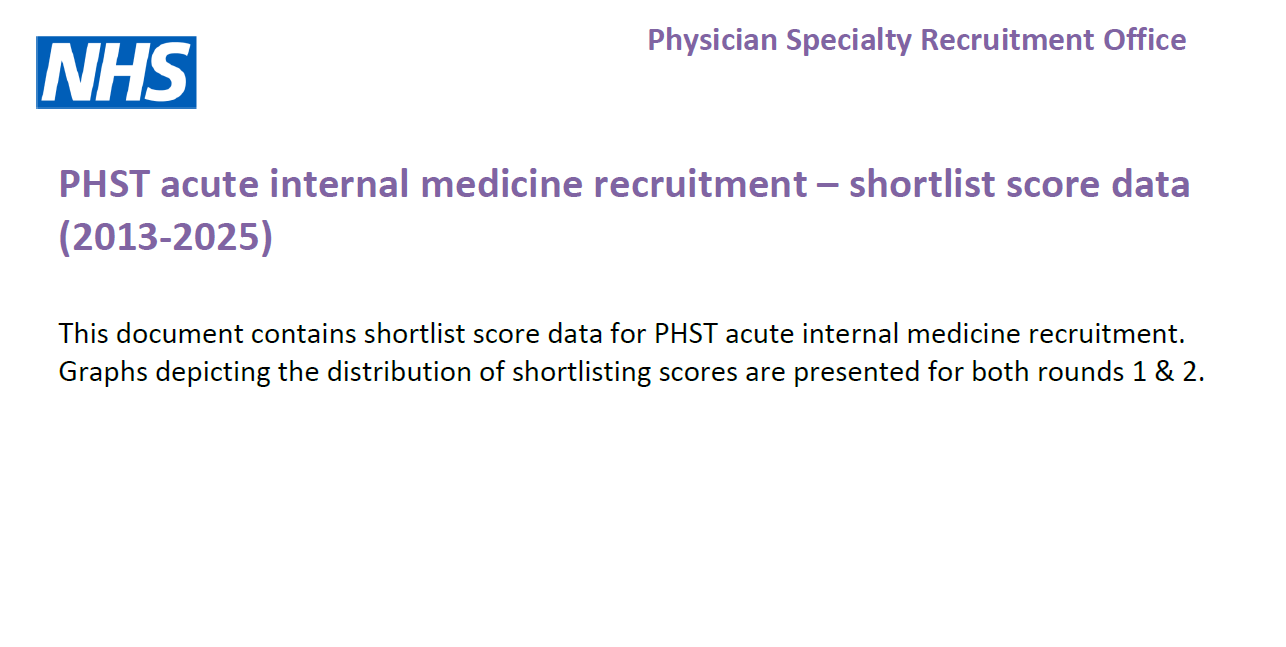Screen dimensions: 1286x647
Task: Click the blue NHS logo
Action: tap(116, 72)
